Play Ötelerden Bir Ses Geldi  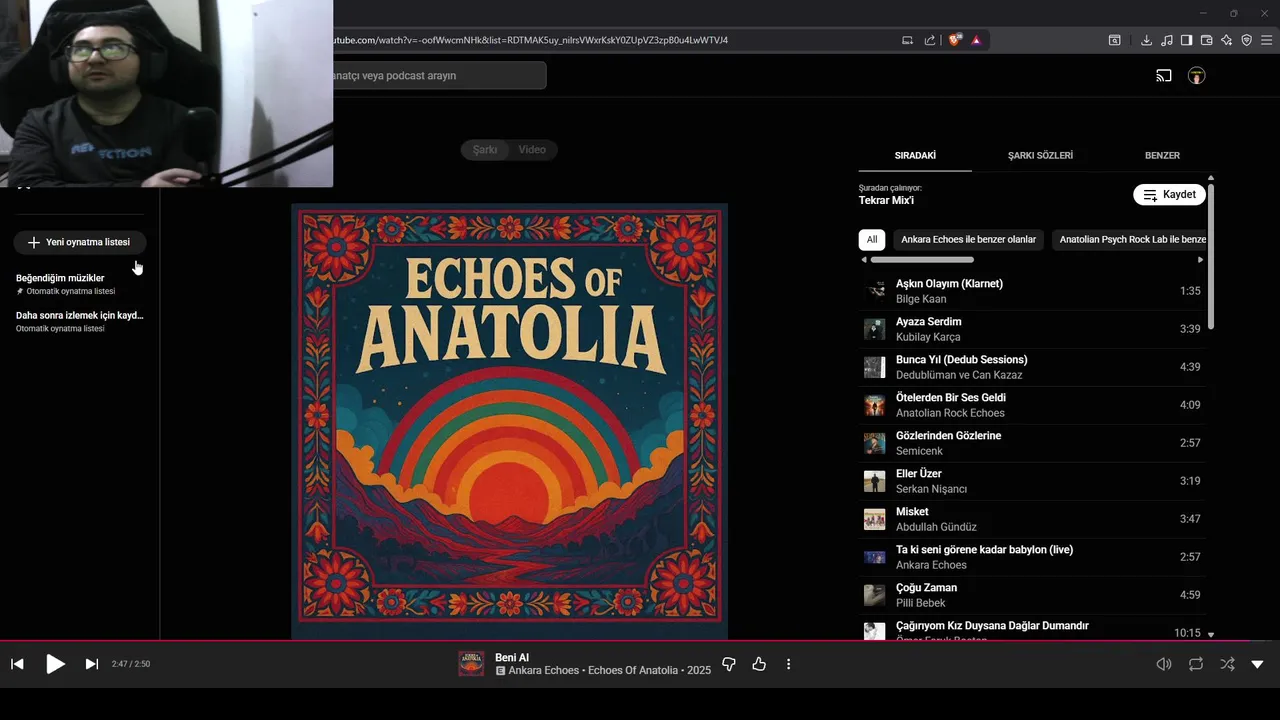(x=1032, y=405)
